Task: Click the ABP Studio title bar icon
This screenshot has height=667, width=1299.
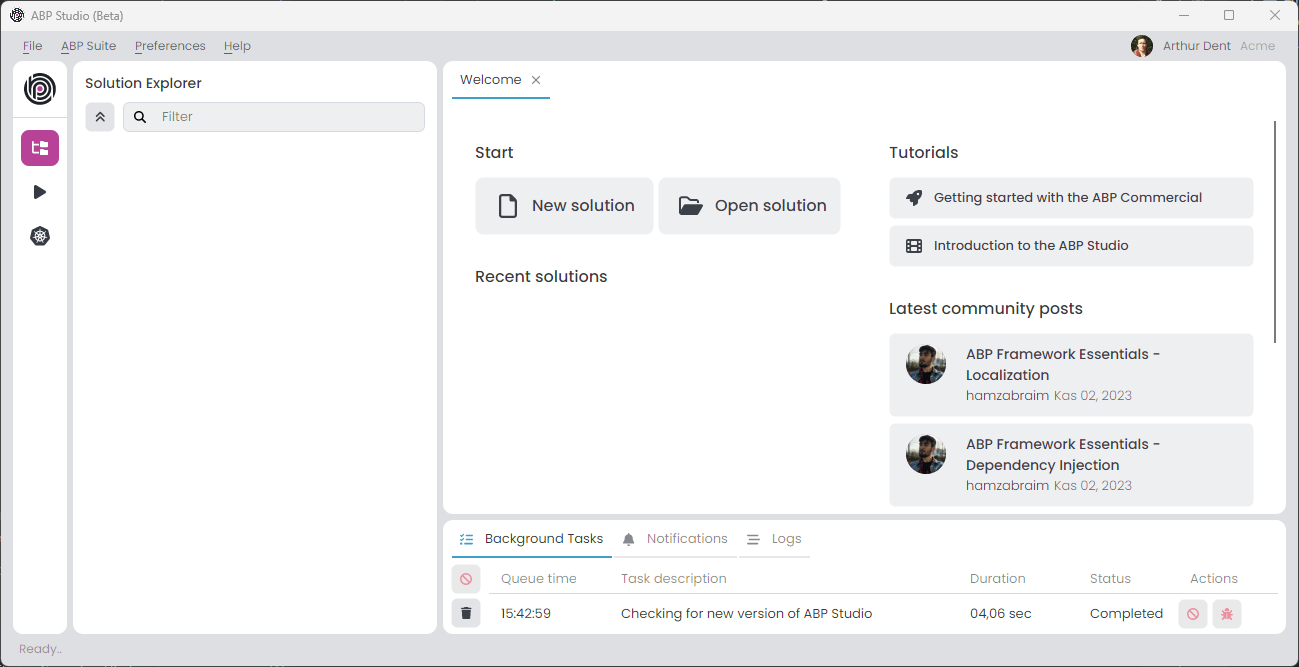Action: [17, 15]
